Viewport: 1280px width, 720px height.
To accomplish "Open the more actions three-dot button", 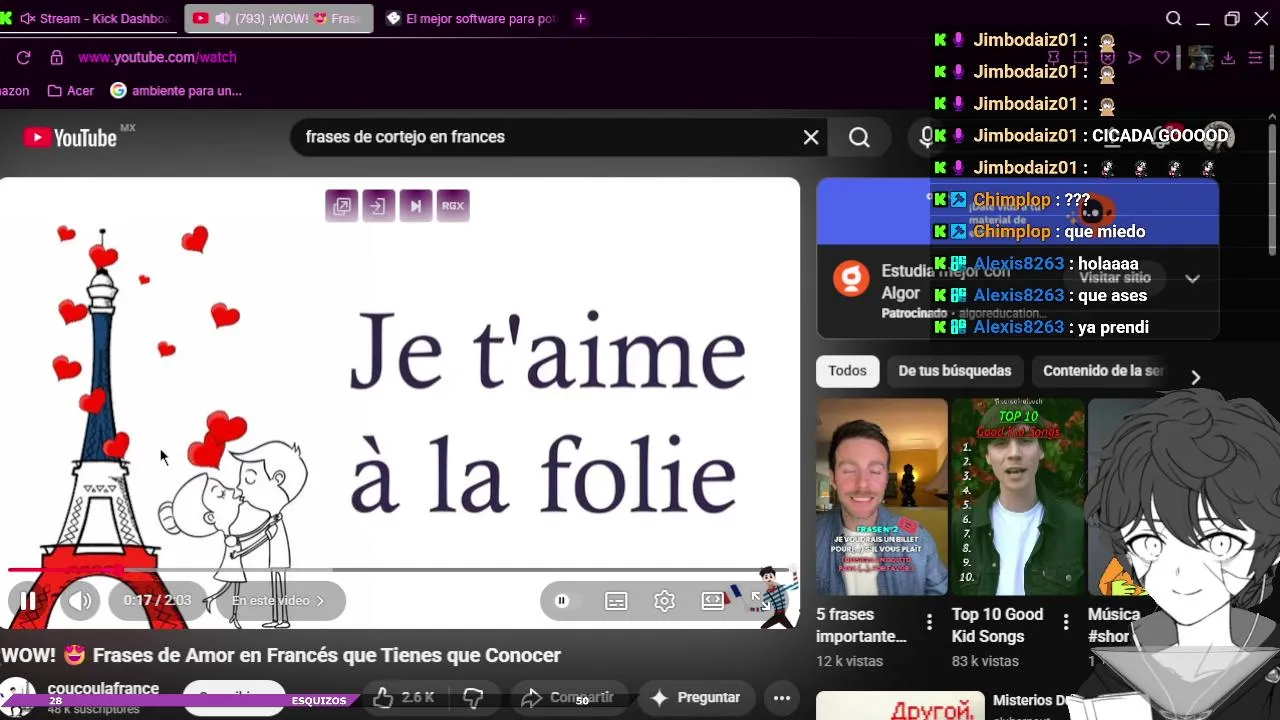I will (782, 698).
